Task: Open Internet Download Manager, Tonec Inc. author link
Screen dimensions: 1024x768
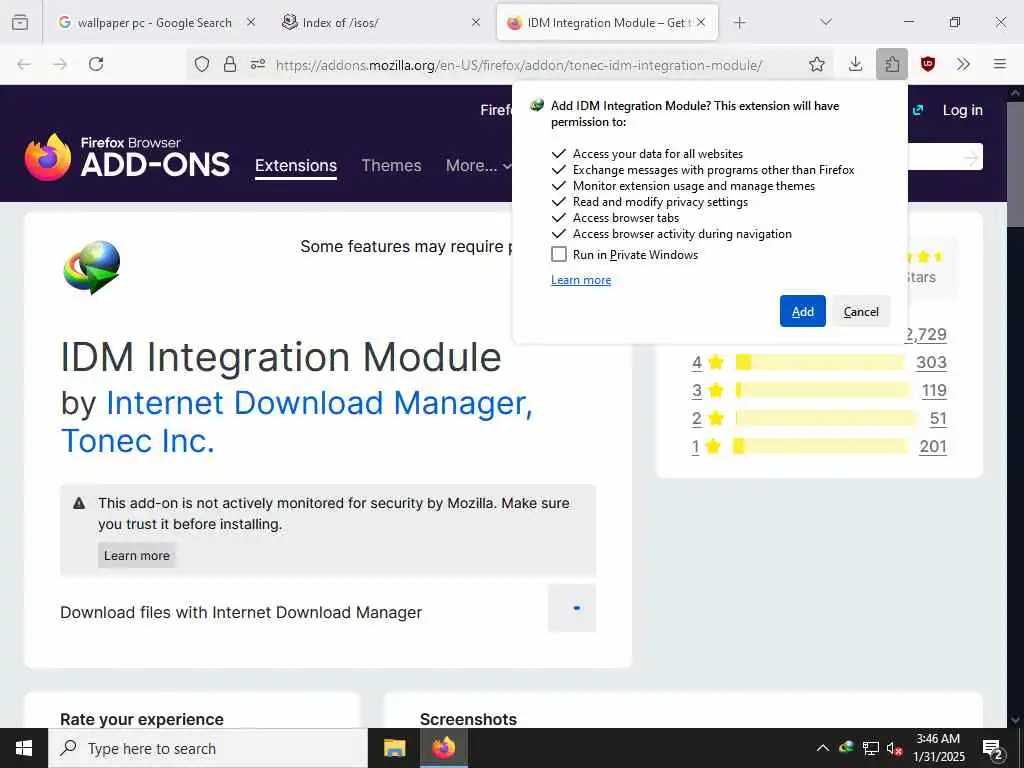Action: click(x=298, y=422)
